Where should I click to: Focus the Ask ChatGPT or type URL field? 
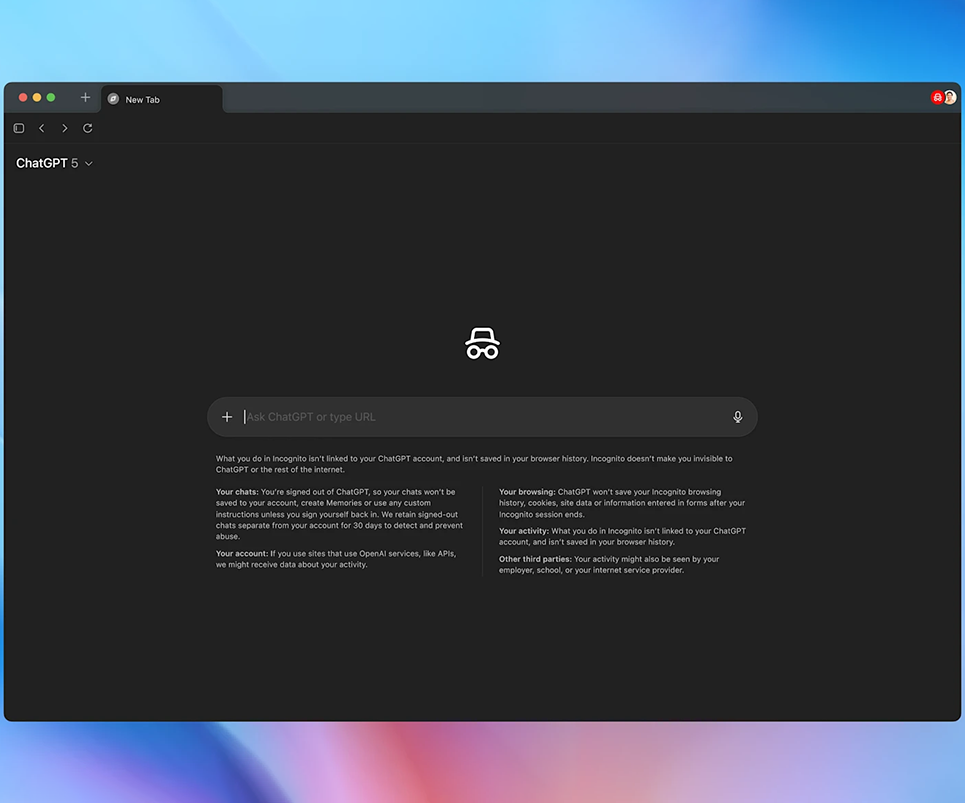click(x=480, y=417)
